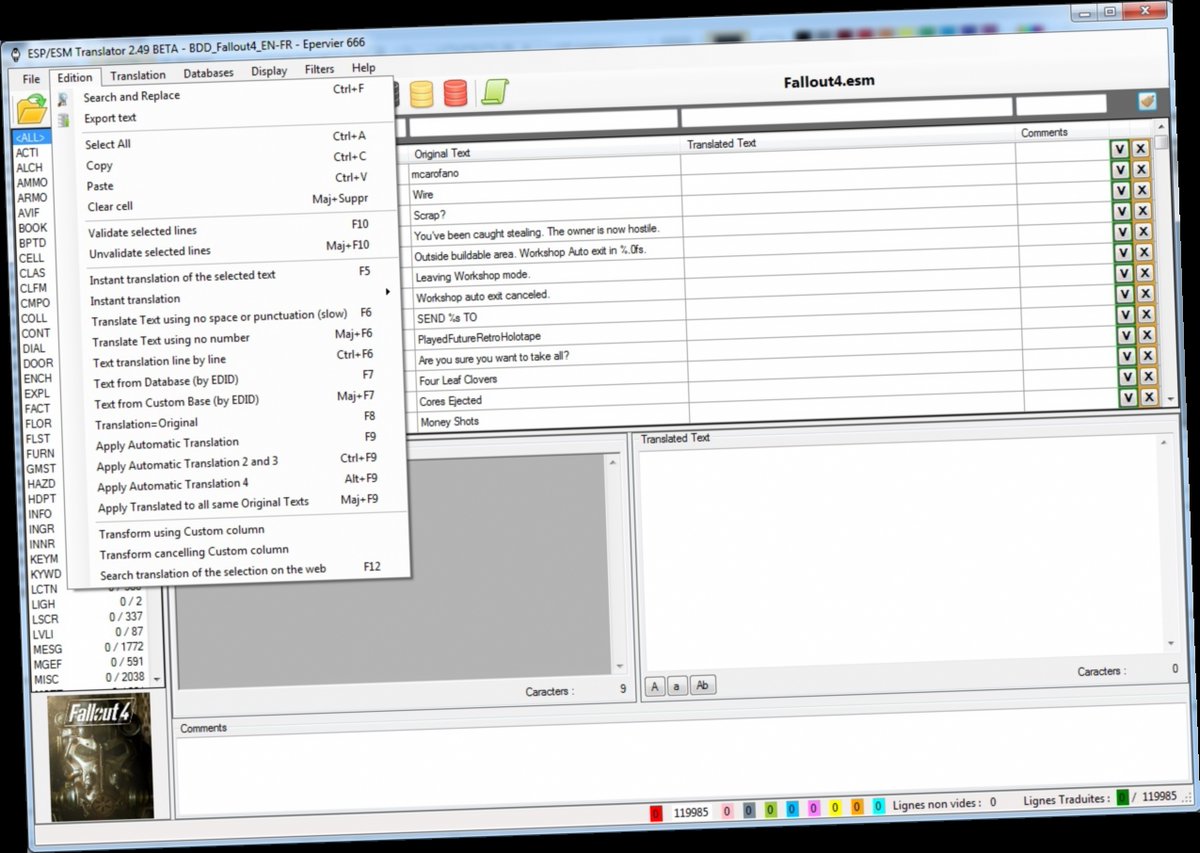Click the red database toolbar icon

click(455, 94)
